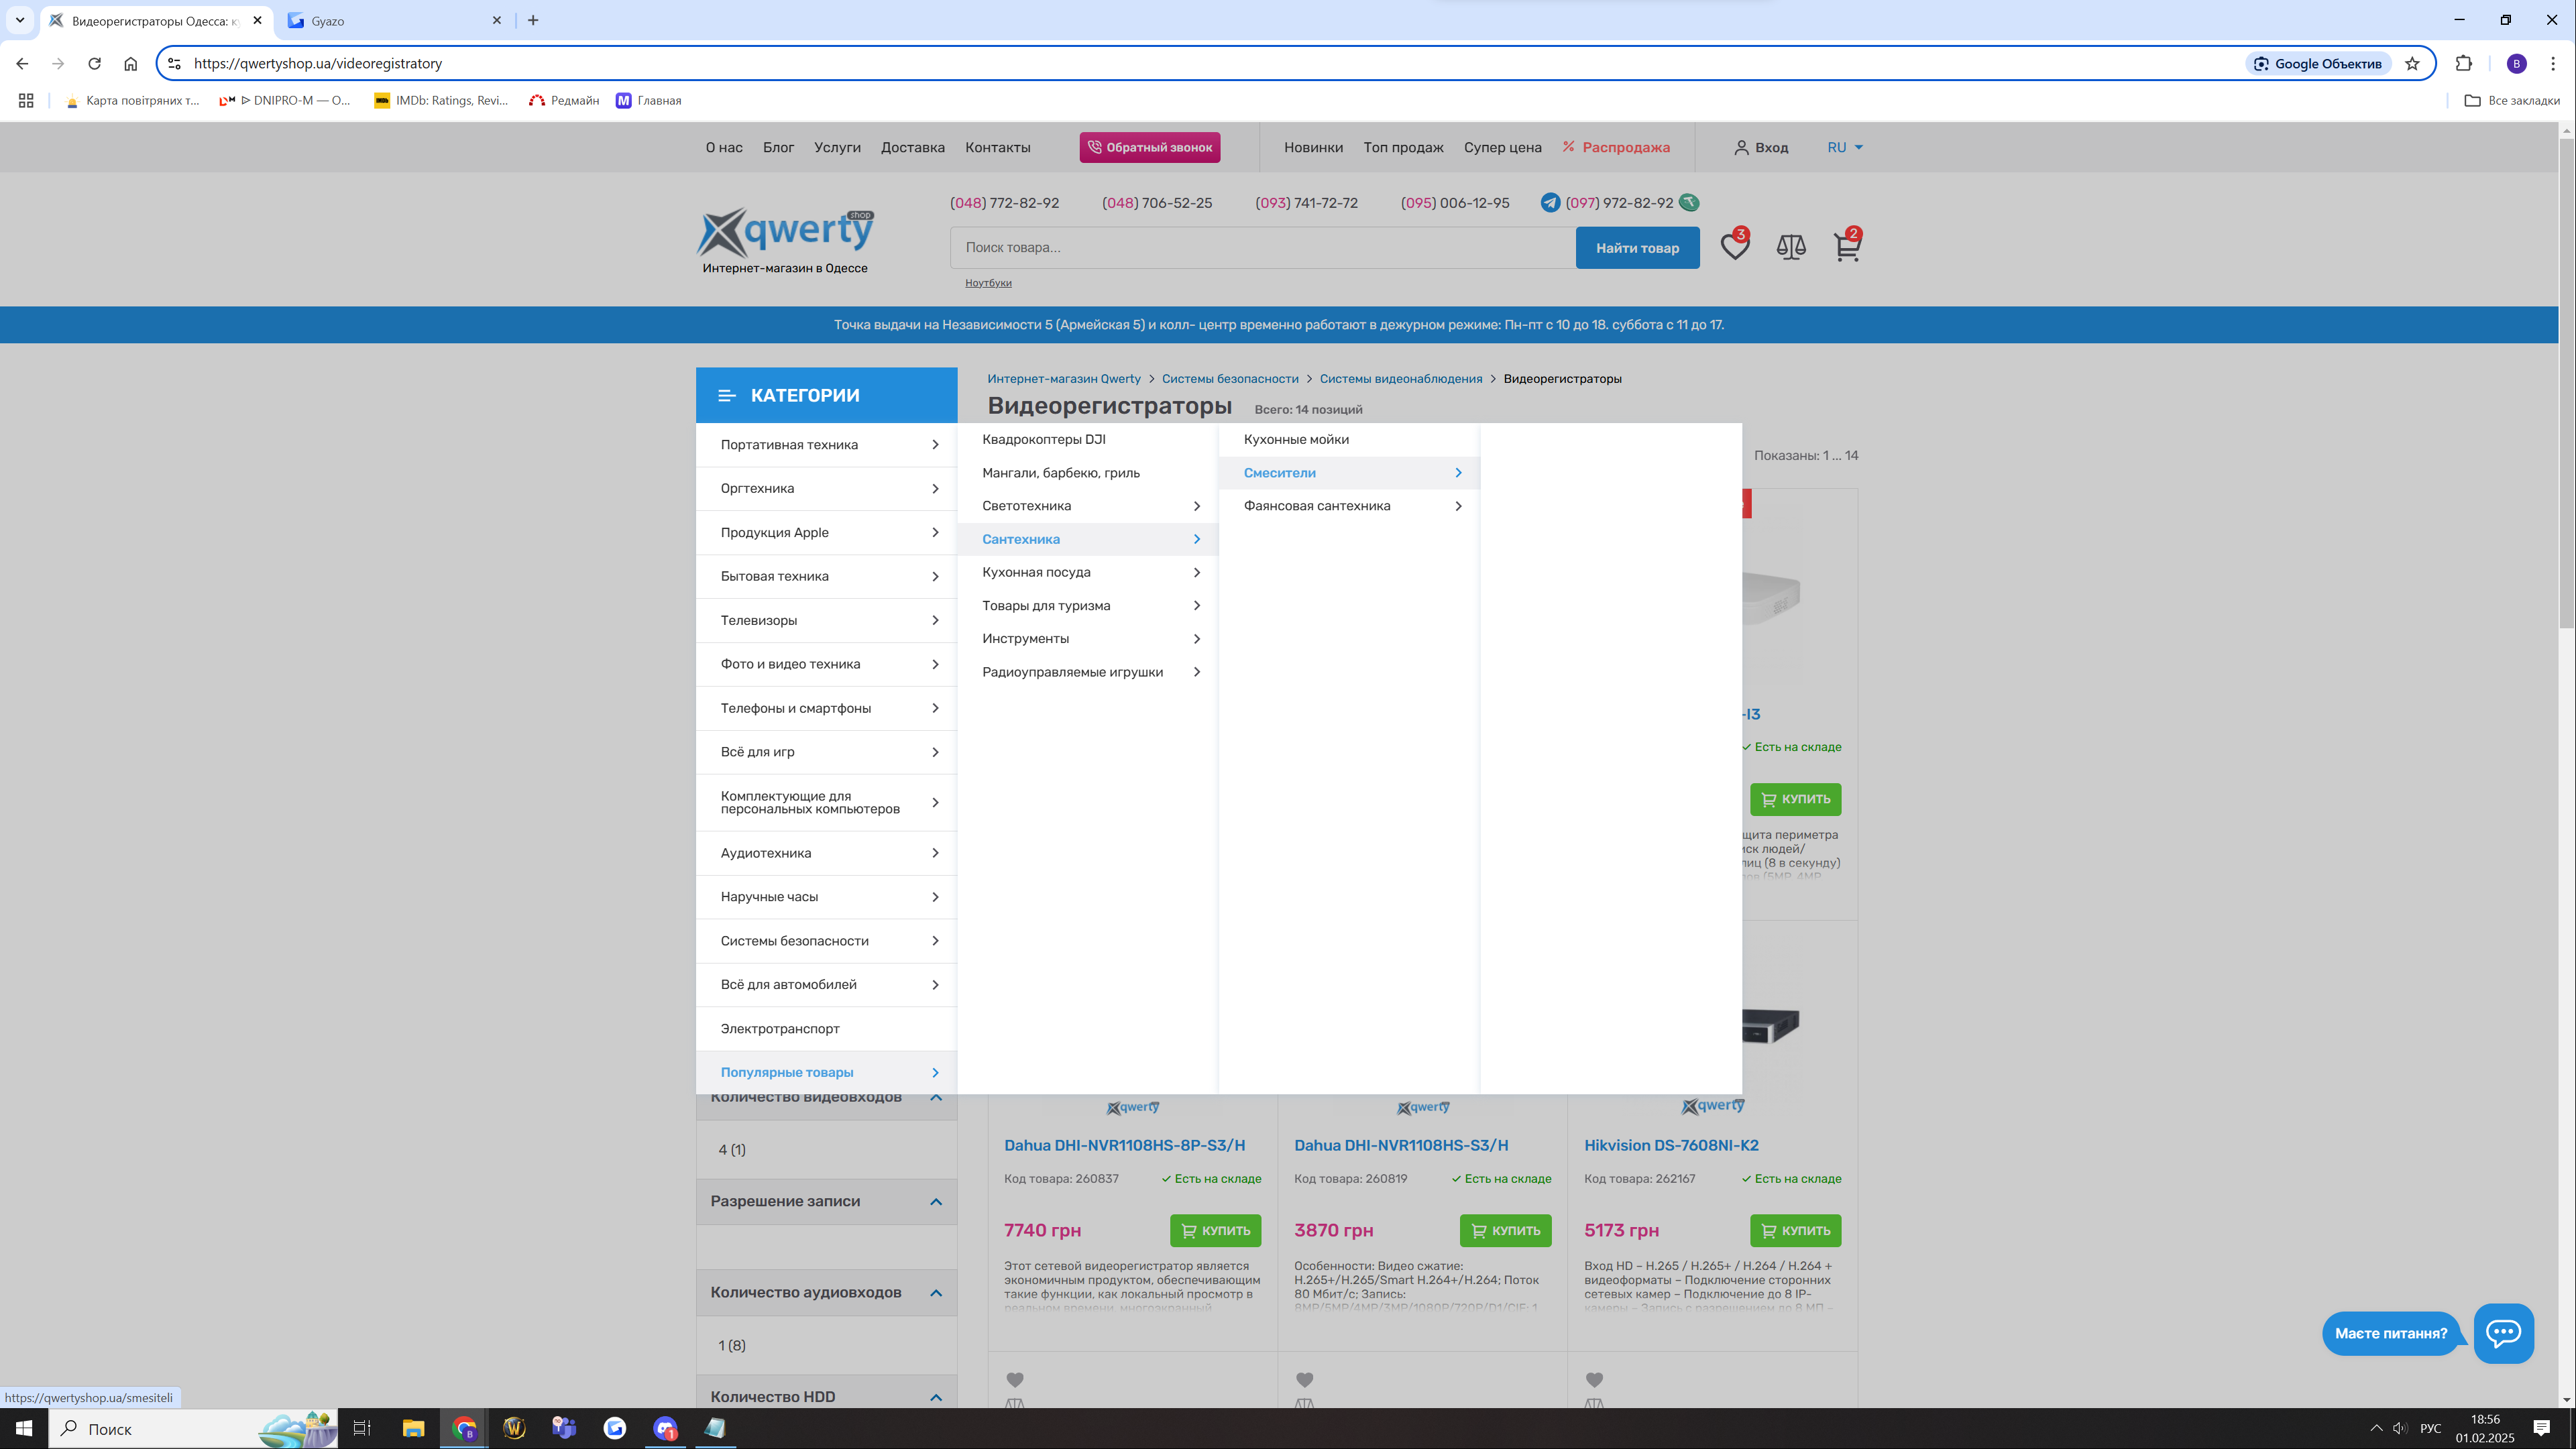Open the comparison scales icon
Viewport: 2576px width, 1449px height.
tap(1790, 247)
